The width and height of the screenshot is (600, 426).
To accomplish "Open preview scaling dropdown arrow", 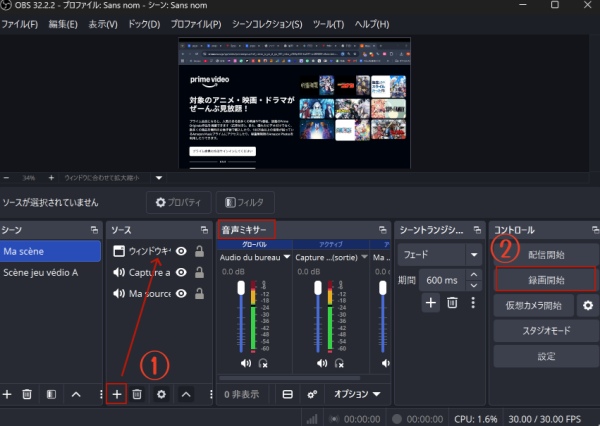I will (159, 178).
